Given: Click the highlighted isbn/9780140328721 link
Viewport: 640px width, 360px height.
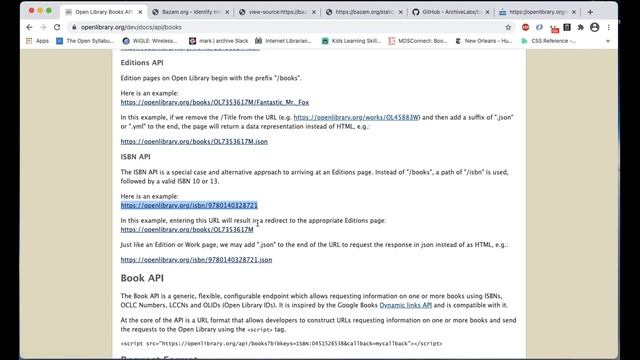Looking at the screenshot, I should click(189, 205).
